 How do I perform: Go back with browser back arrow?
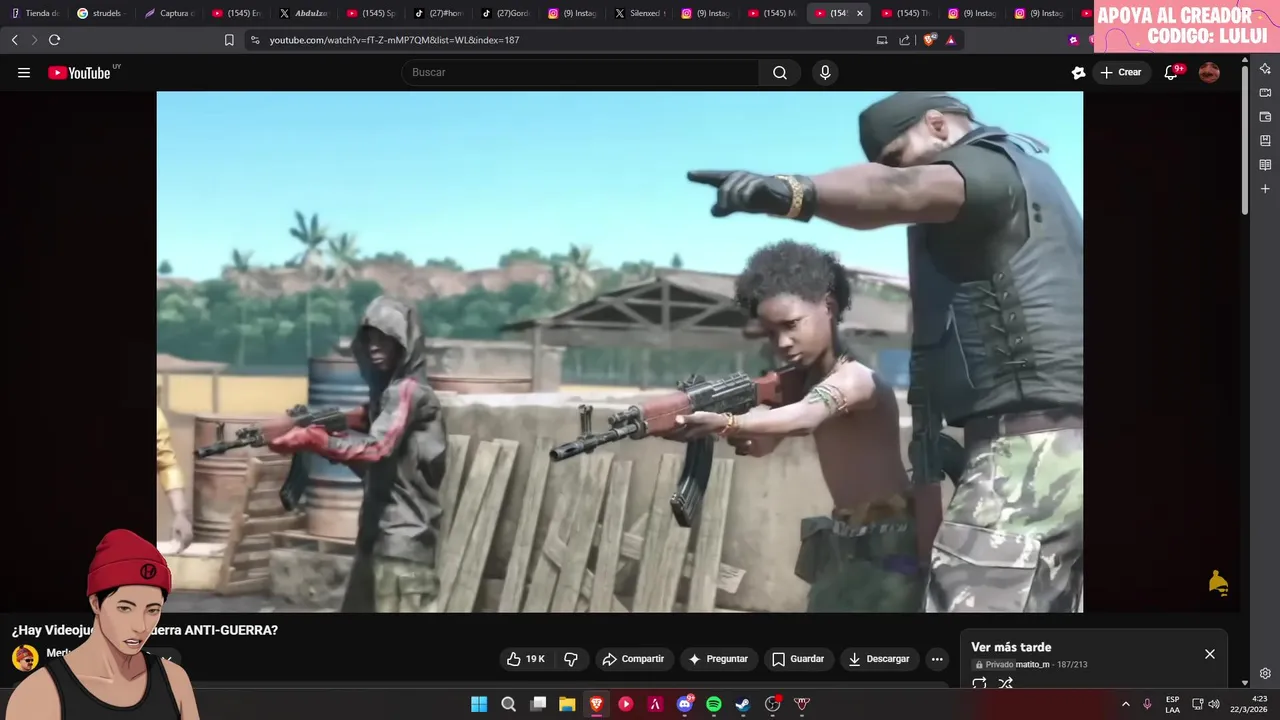[x=14, y=40]
